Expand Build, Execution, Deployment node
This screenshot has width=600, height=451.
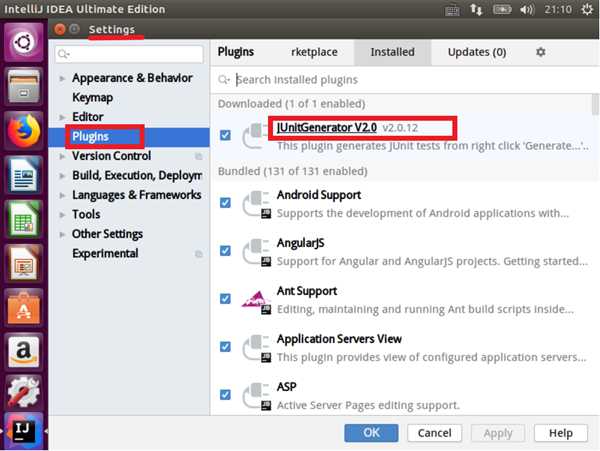click(x=62, y=176)
